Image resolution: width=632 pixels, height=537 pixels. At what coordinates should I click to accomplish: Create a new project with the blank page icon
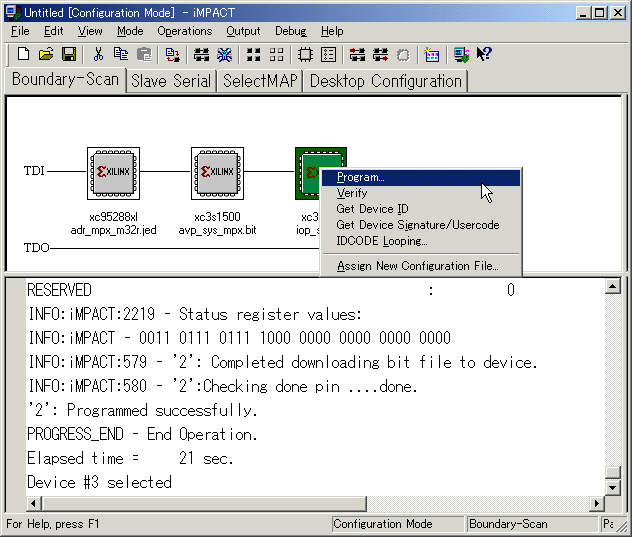click(x=23, y=54)
